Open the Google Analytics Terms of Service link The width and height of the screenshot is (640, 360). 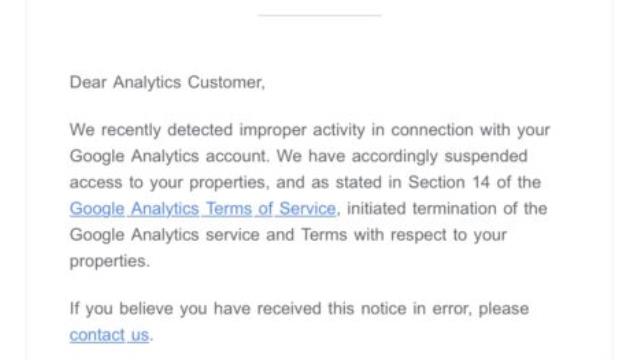pos(203,209)
